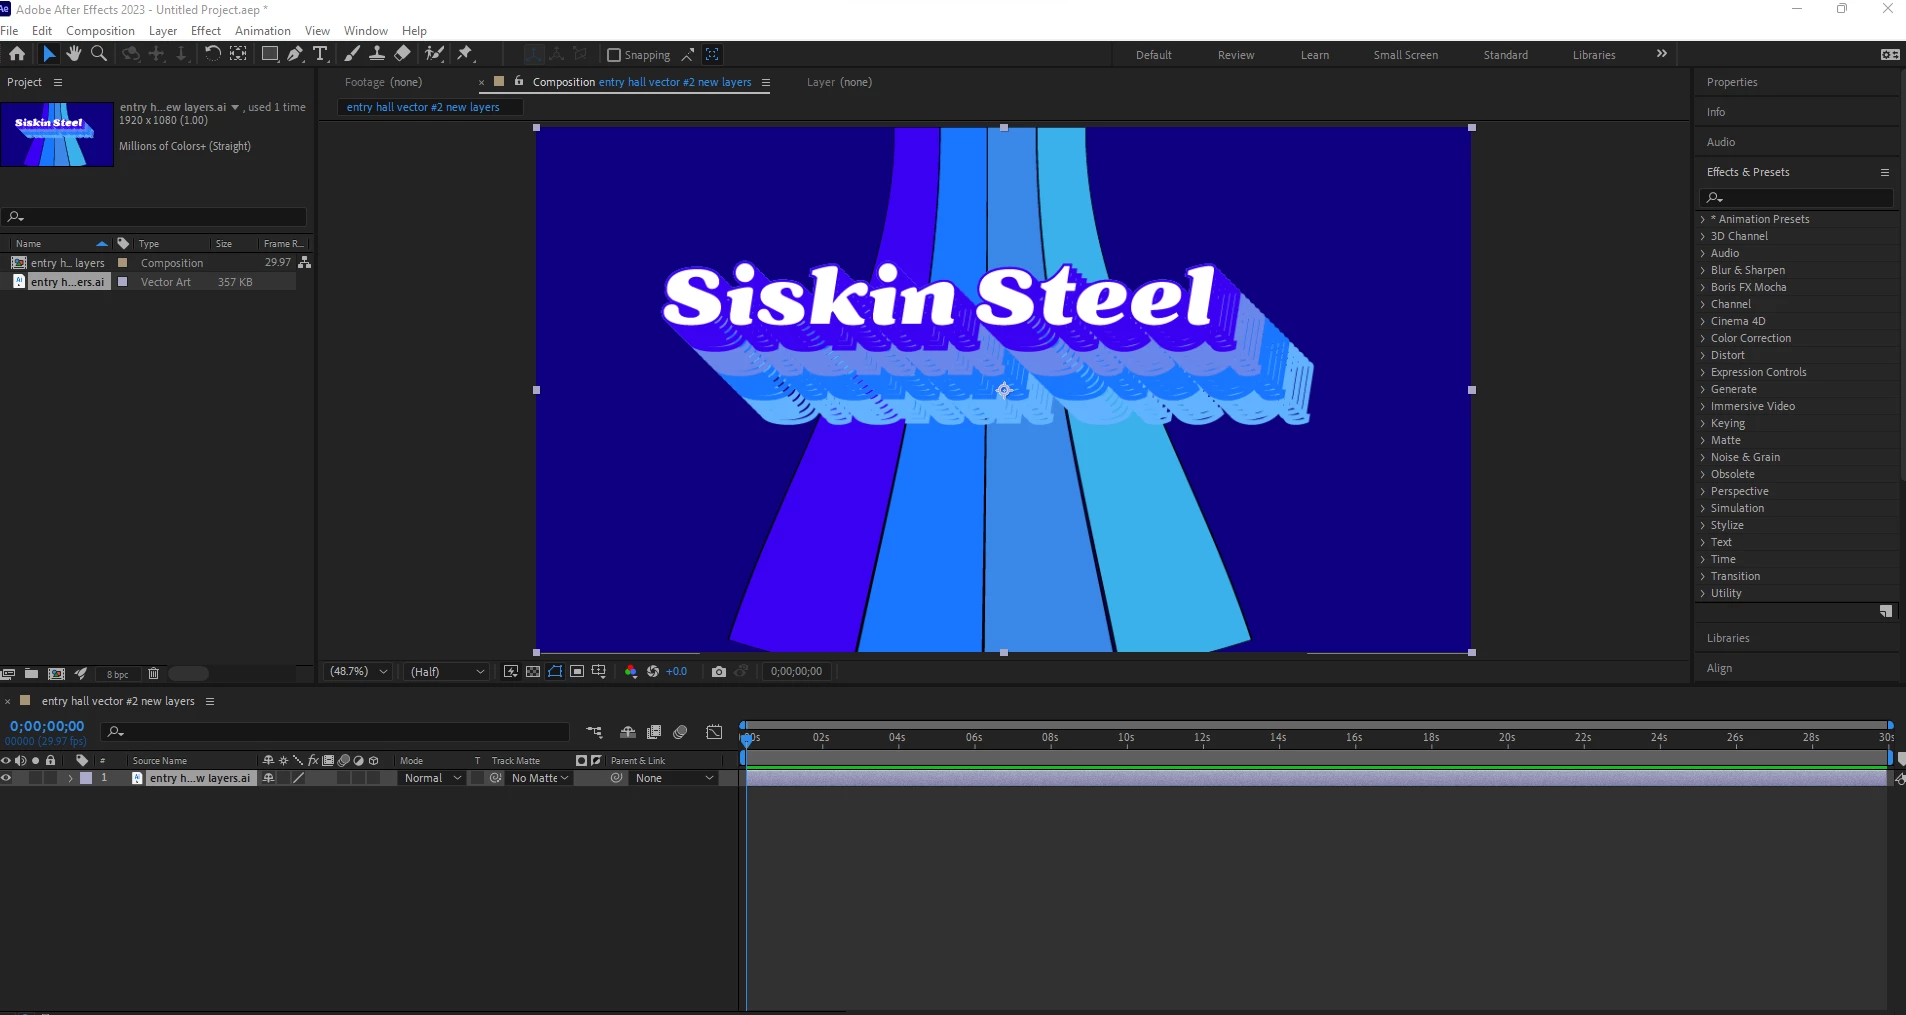The height and width of the screenshot is (1015, 1906).
Task: Switch to the Footage (none) tab
Action: pyautogui.click(x=383, y=82)
